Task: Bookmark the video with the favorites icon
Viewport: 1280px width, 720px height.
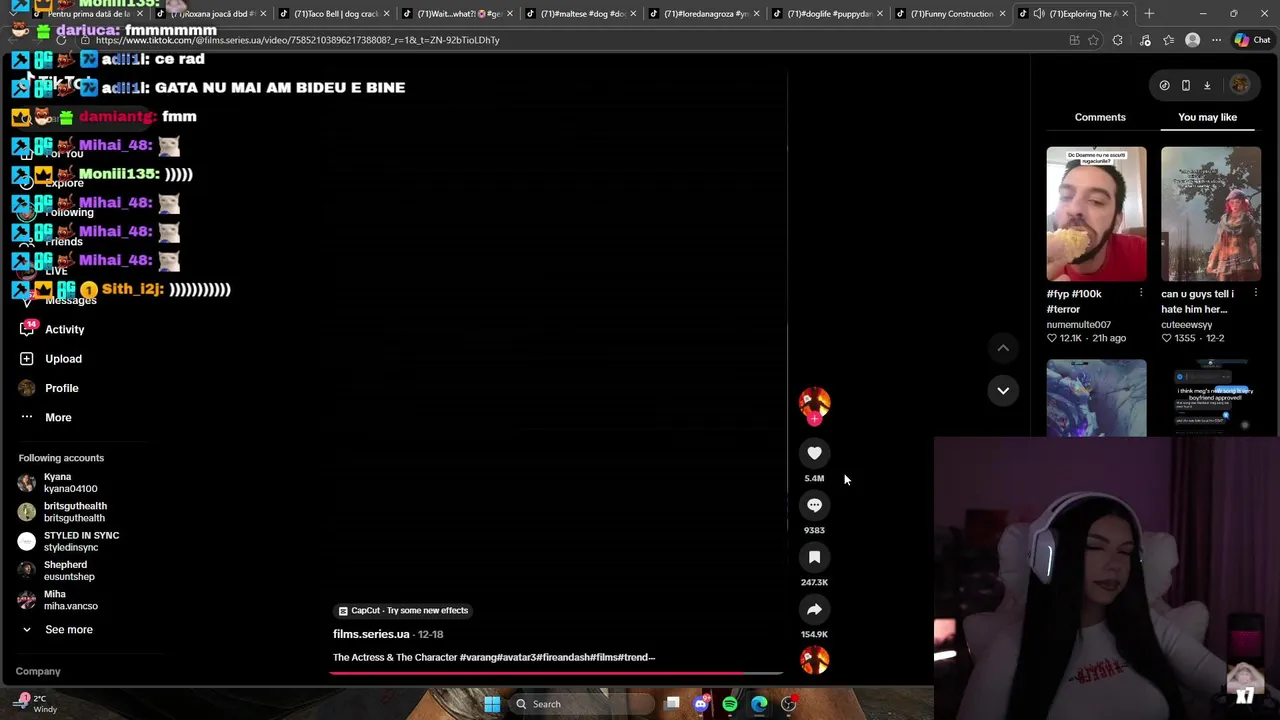Action: (814, 557)
